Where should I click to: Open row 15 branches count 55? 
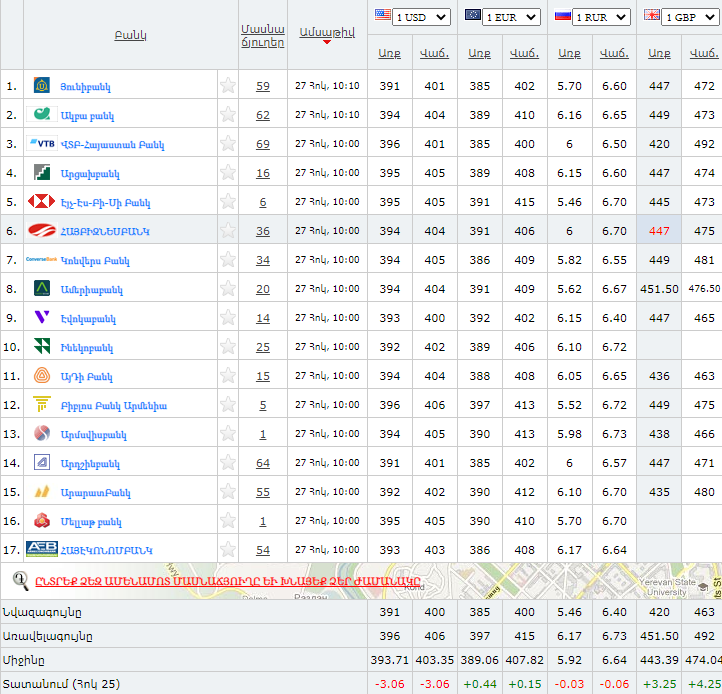coord(263,492)
